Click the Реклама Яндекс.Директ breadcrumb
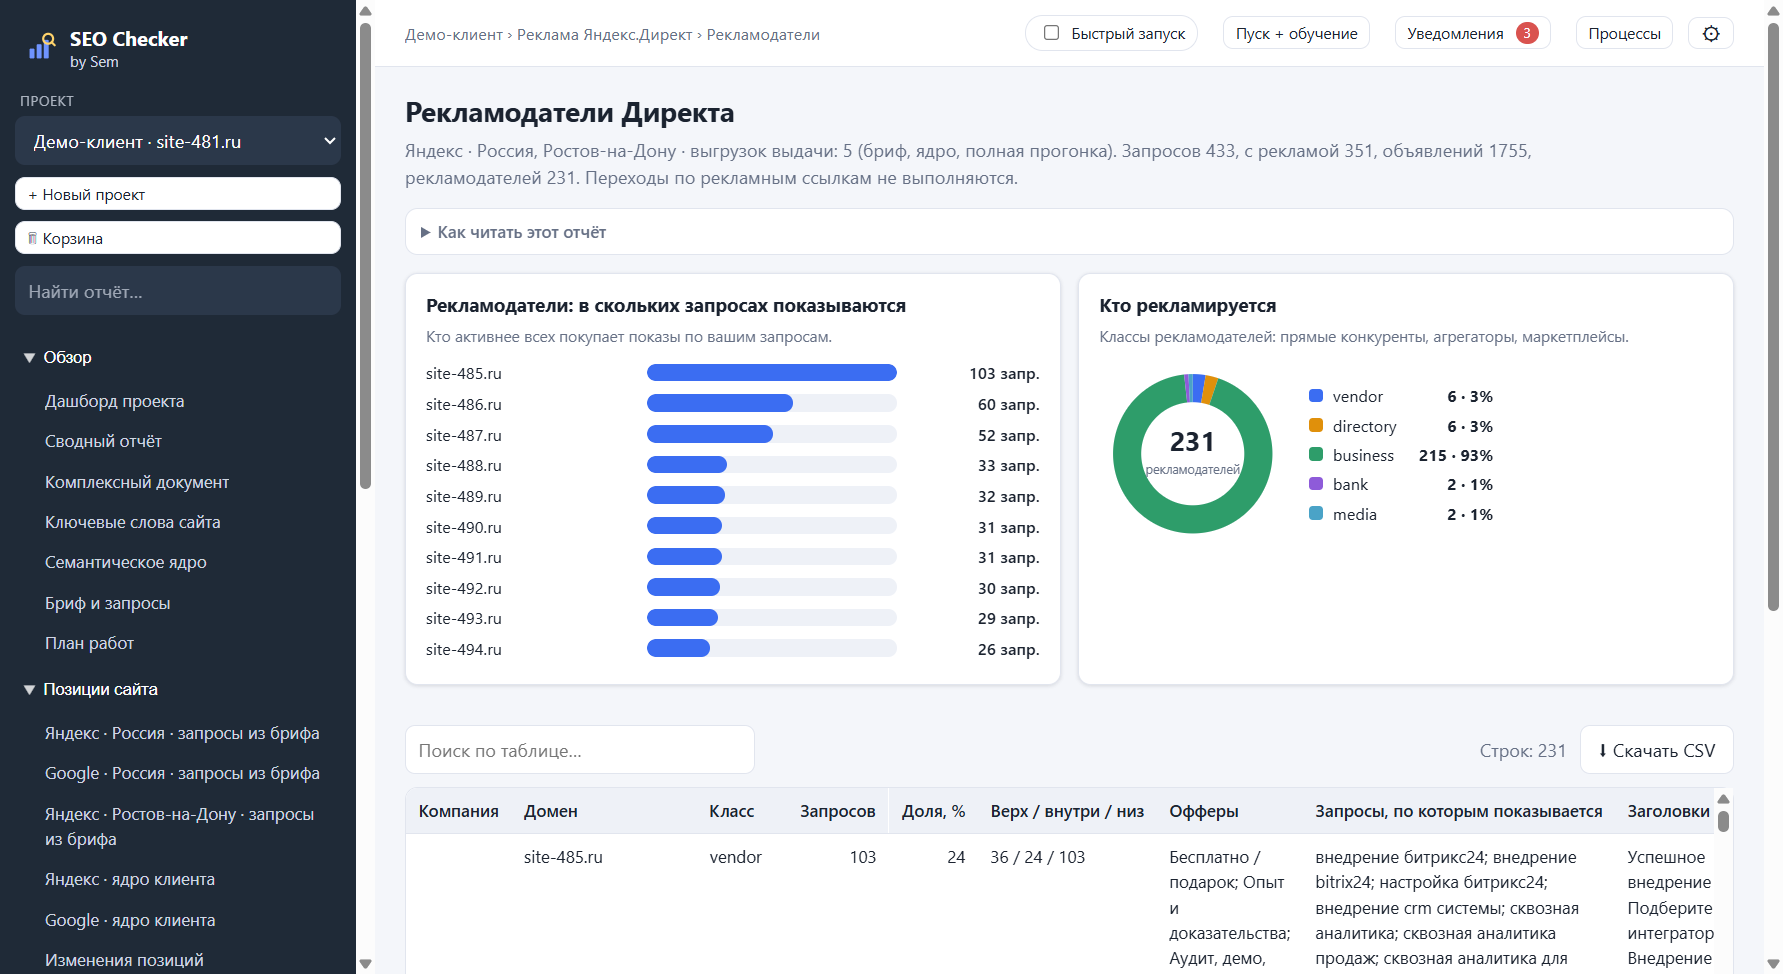Viewport: 1783px width, 974px height. 604,35
